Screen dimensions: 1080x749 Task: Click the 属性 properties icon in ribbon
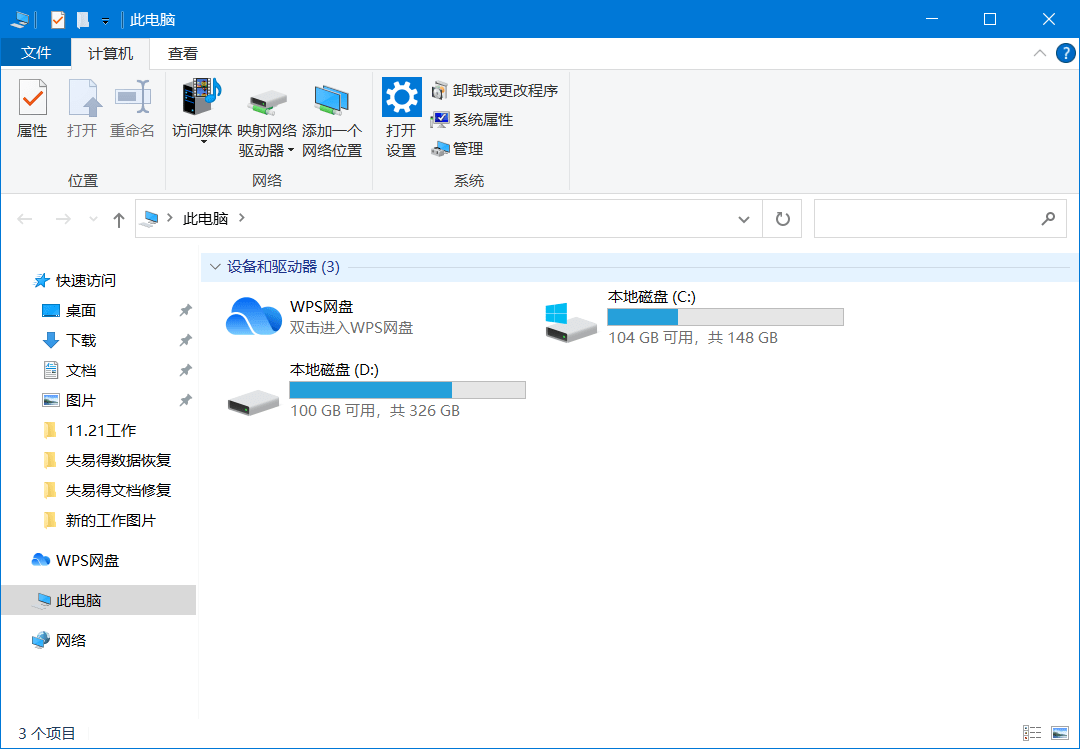click(x=32, y=108)
